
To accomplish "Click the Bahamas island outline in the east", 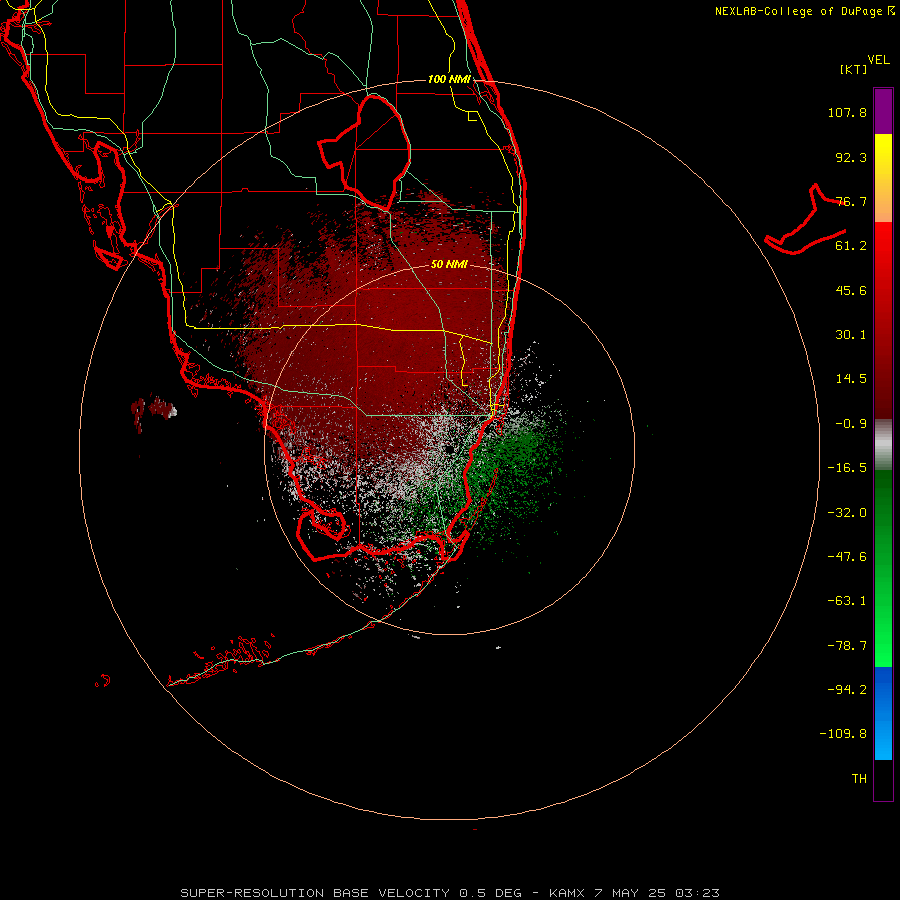I will (x=805, y=220).
